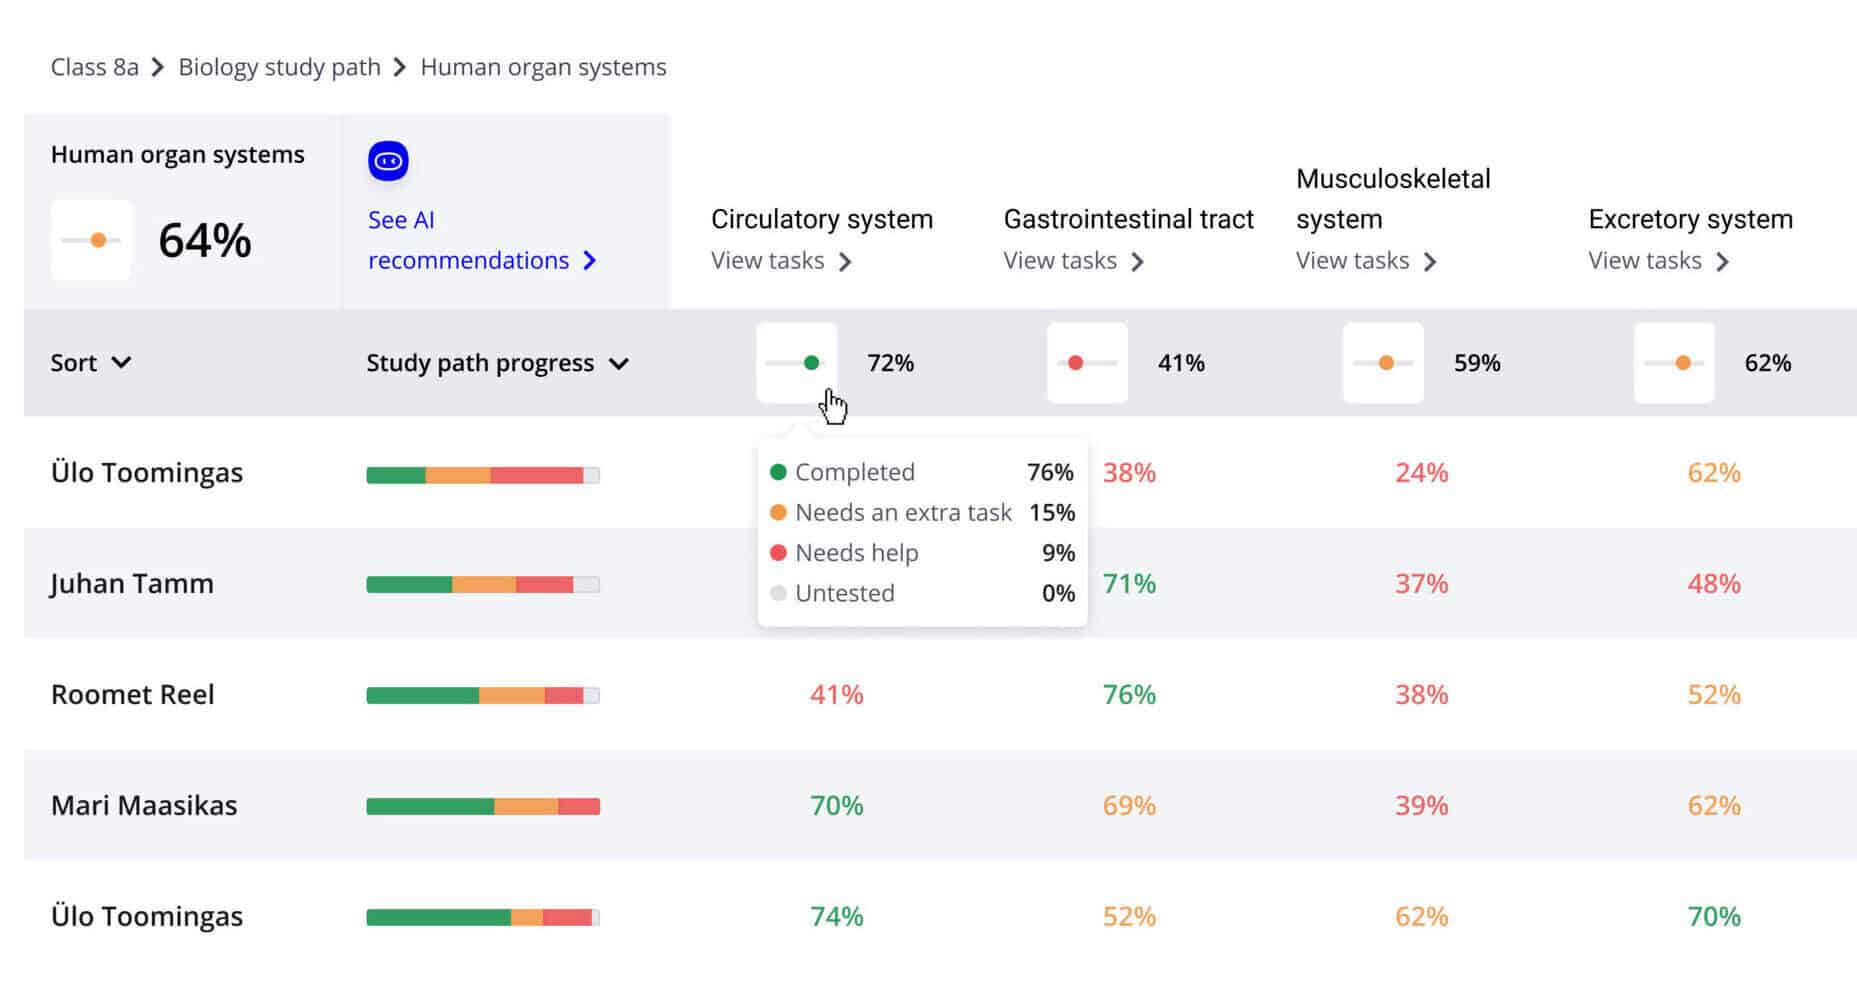
Task: Select Mari Maasikas's 70% Circulatory score
Action: click(835, 805)
